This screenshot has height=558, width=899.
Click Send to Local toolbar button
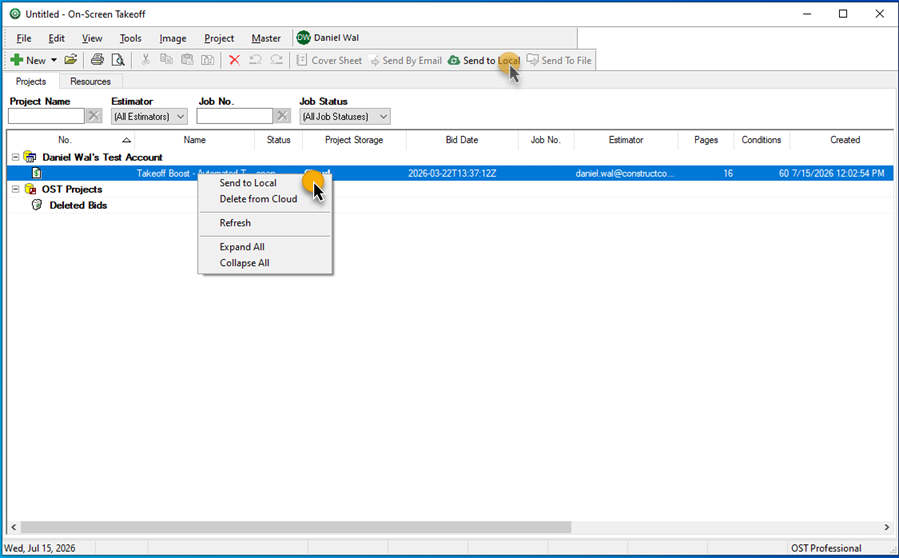(484, 60)
